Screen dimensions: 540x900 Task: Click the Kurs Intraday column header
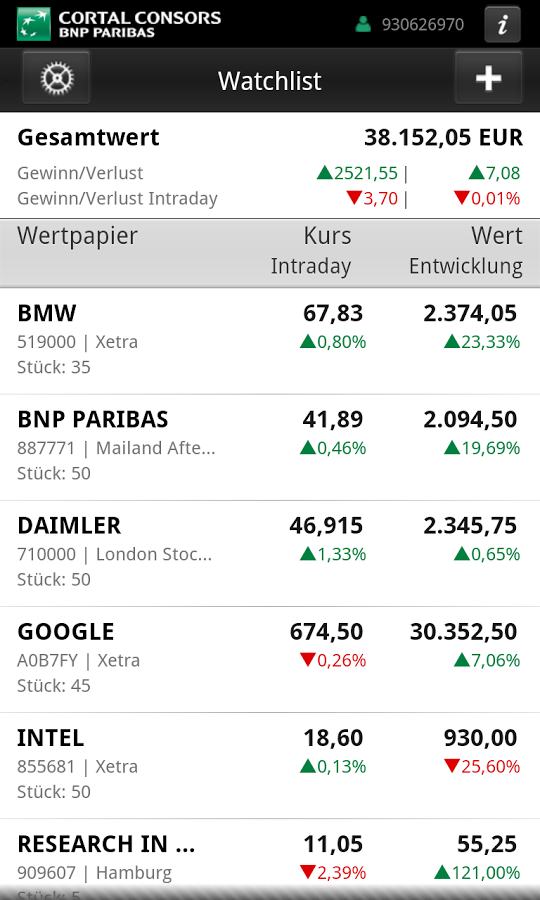tap(311, 251)
